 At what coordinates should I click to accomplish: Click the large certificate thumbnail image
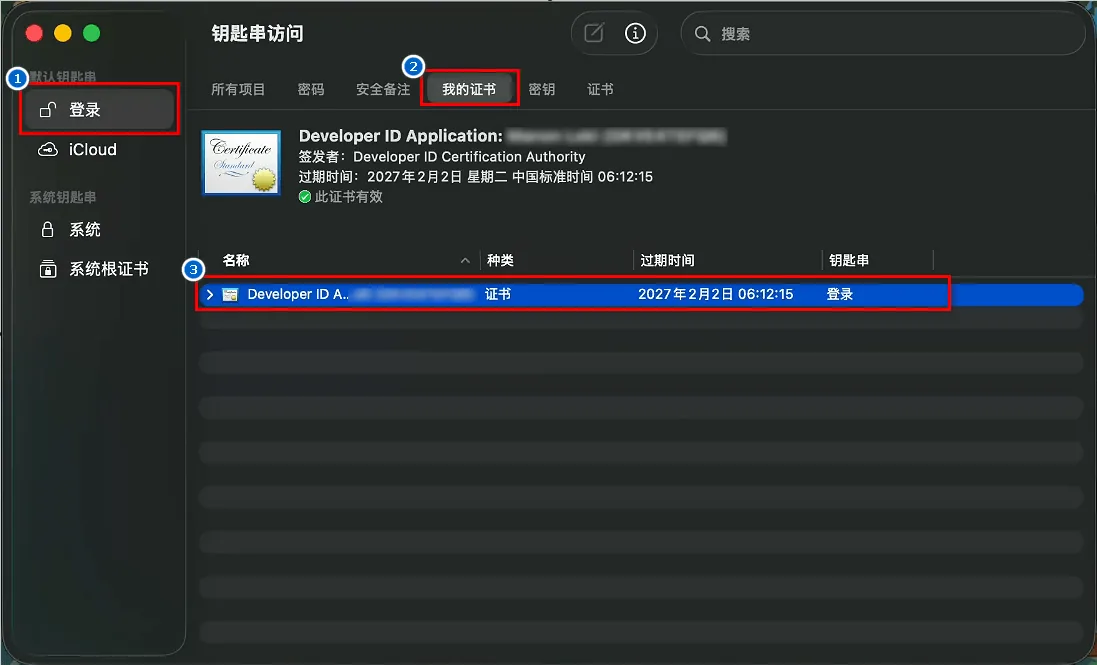click(x=241, y=162)
